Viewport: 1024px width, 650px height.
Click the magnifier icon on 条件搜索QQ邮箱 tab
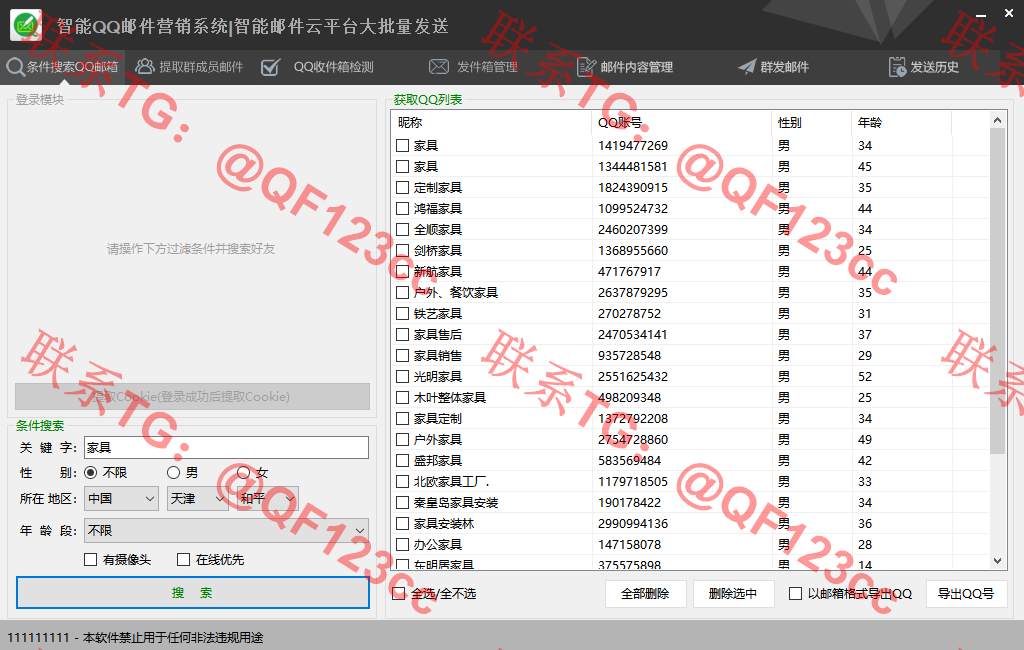(x=15, y=67)
